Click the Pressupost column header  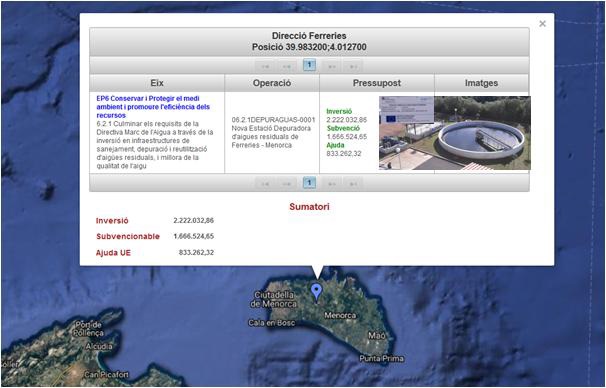[x=377, y=83]
